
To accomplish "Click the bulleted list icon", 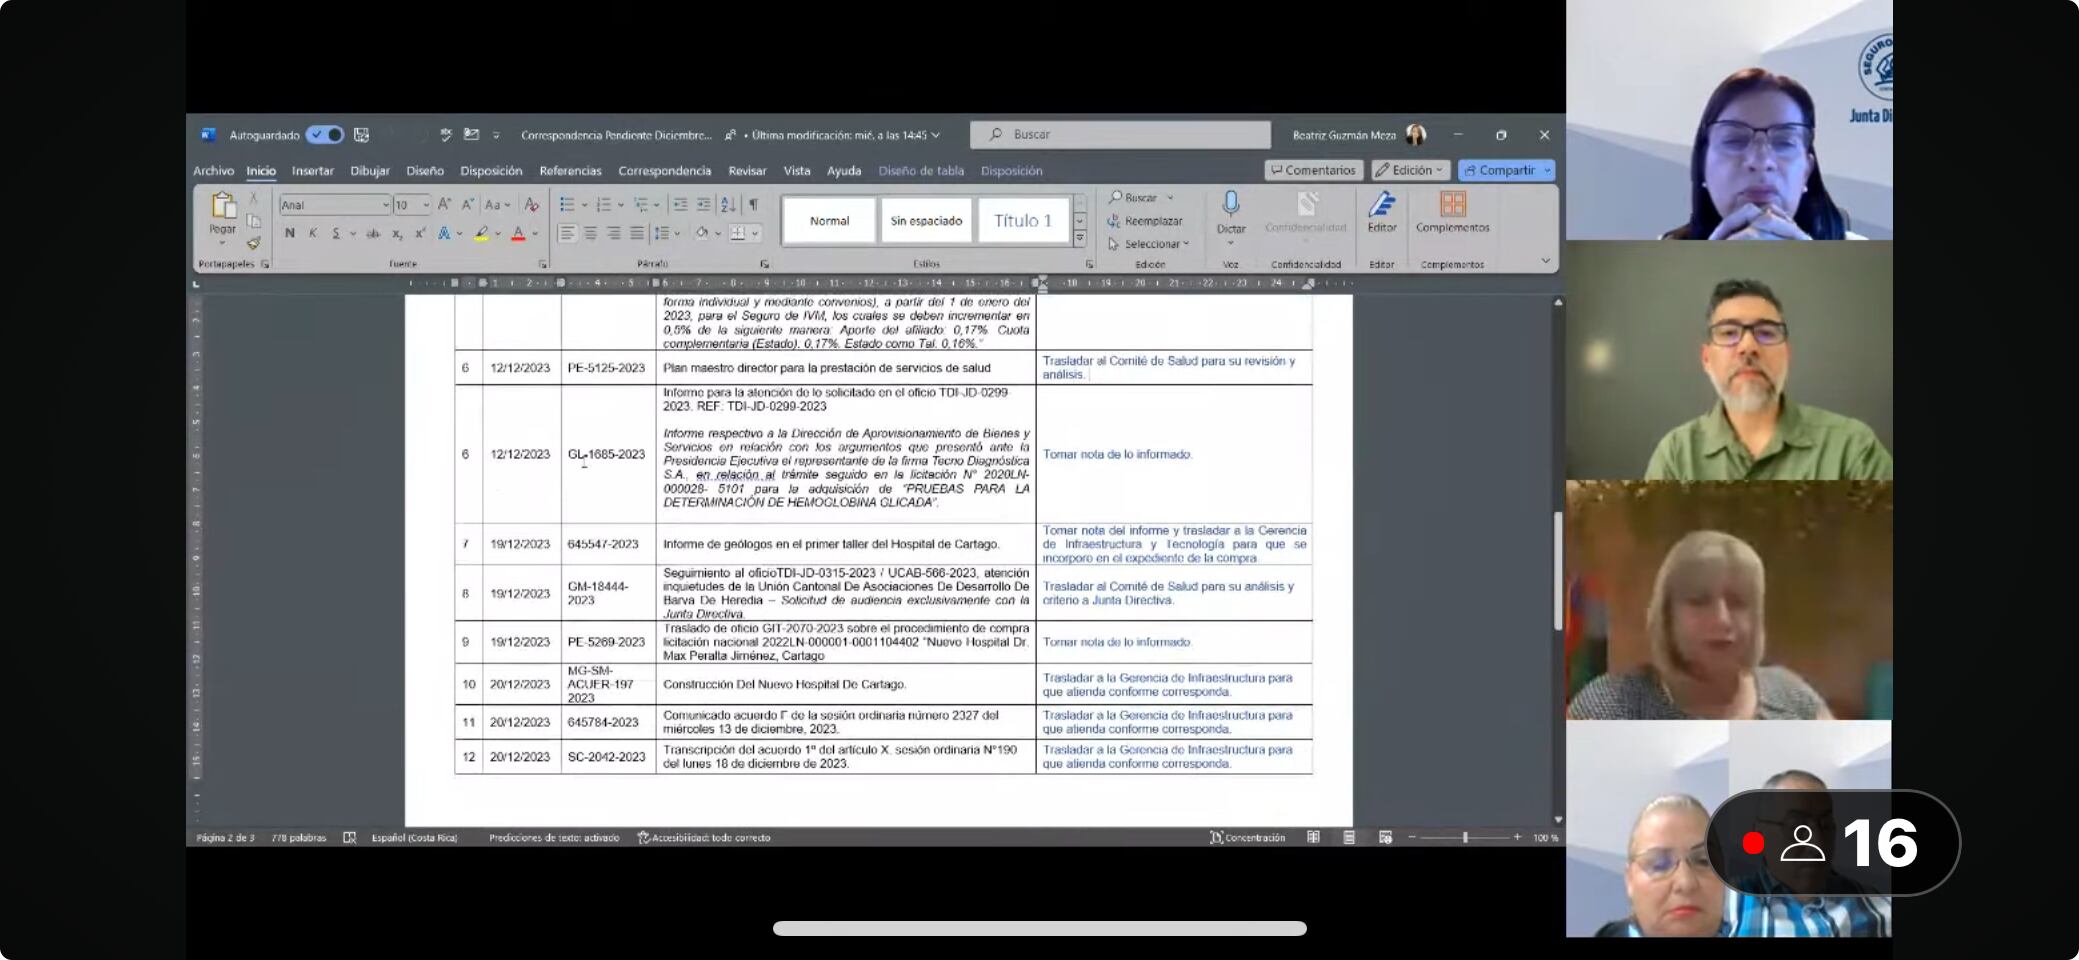I will (x=567, y=205).
